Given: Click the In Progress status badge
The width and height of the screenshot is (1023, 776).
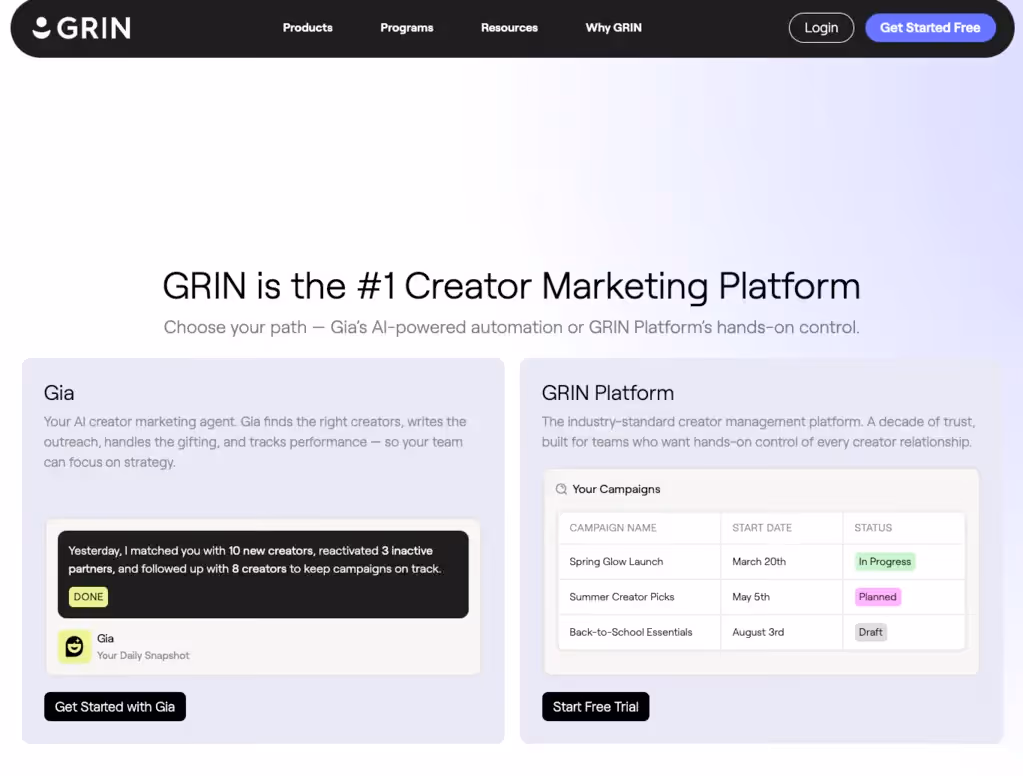Looking at the screenshot, I should click(x=884, y=561).
